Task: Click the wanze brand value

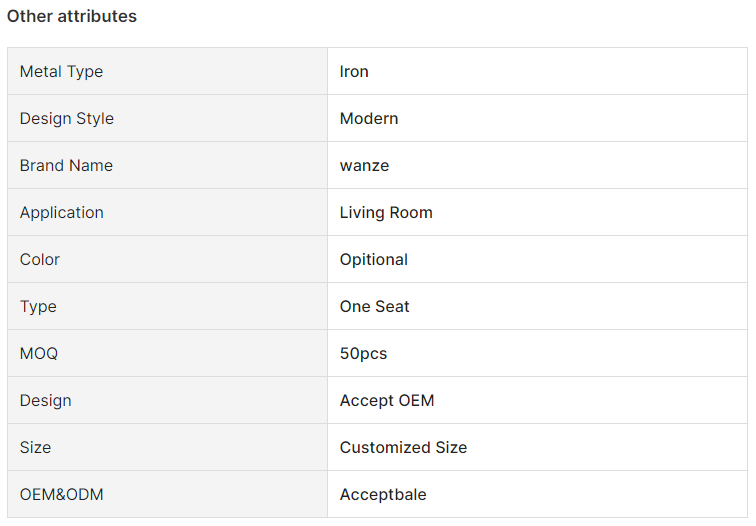Action: 364,166
